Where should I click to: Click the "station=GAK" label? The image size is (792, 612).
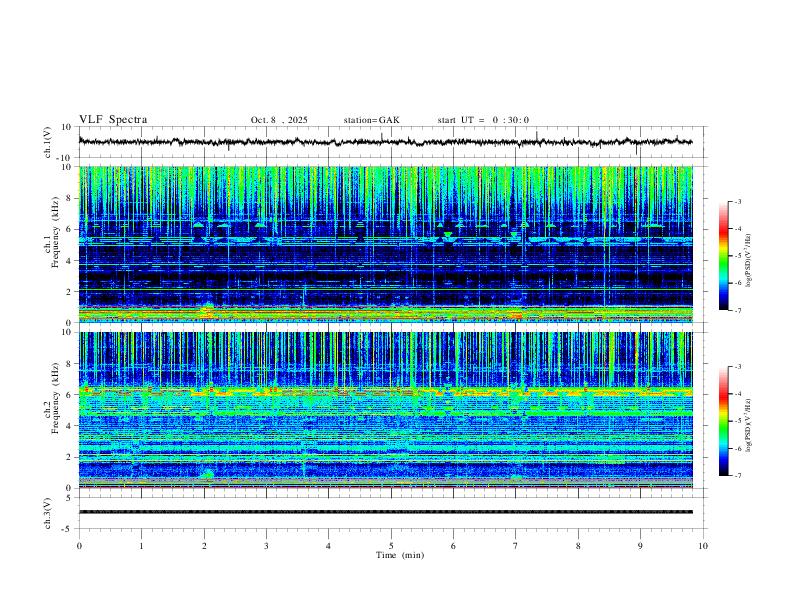[x=371, y=120]
